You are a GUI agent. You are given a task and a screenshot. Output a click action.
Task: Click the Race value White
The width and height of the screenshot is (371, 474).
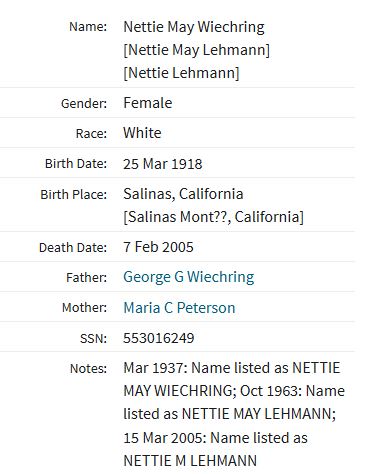[142, 133]
